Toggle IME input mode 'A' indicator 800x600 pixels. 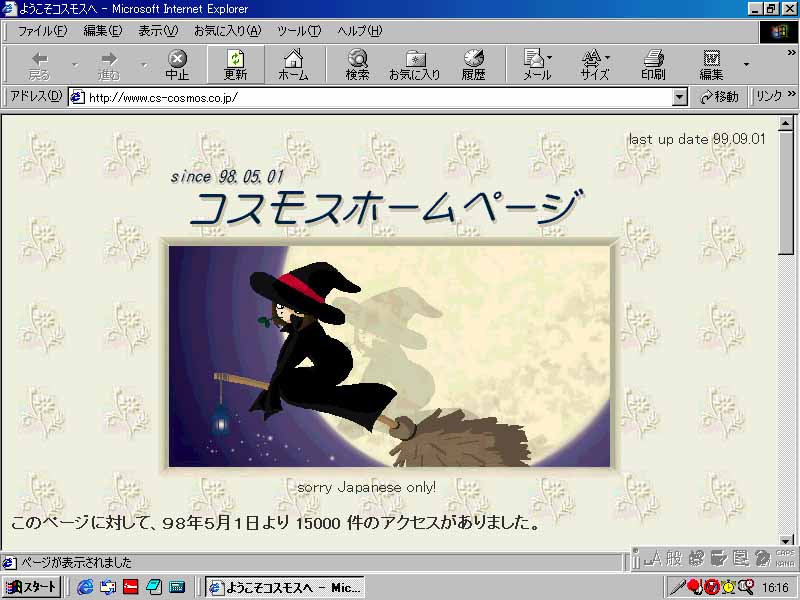pos(654,559)
